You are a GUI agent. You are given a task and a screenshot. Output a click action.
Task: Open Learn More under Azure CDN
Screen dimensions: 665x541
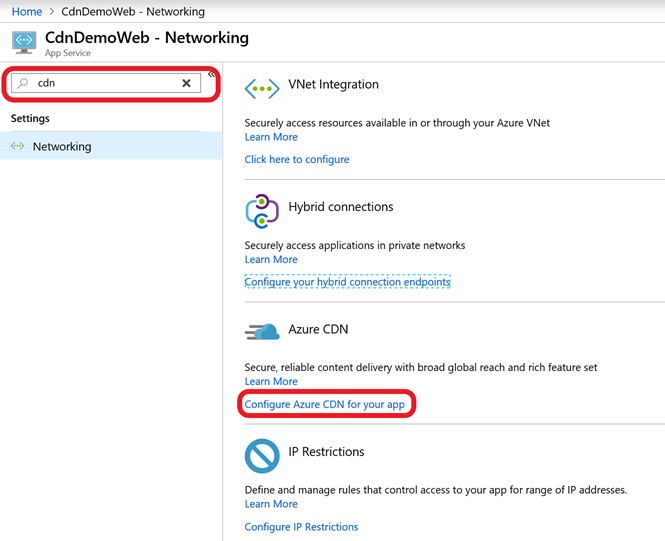(x=271, y=382)
